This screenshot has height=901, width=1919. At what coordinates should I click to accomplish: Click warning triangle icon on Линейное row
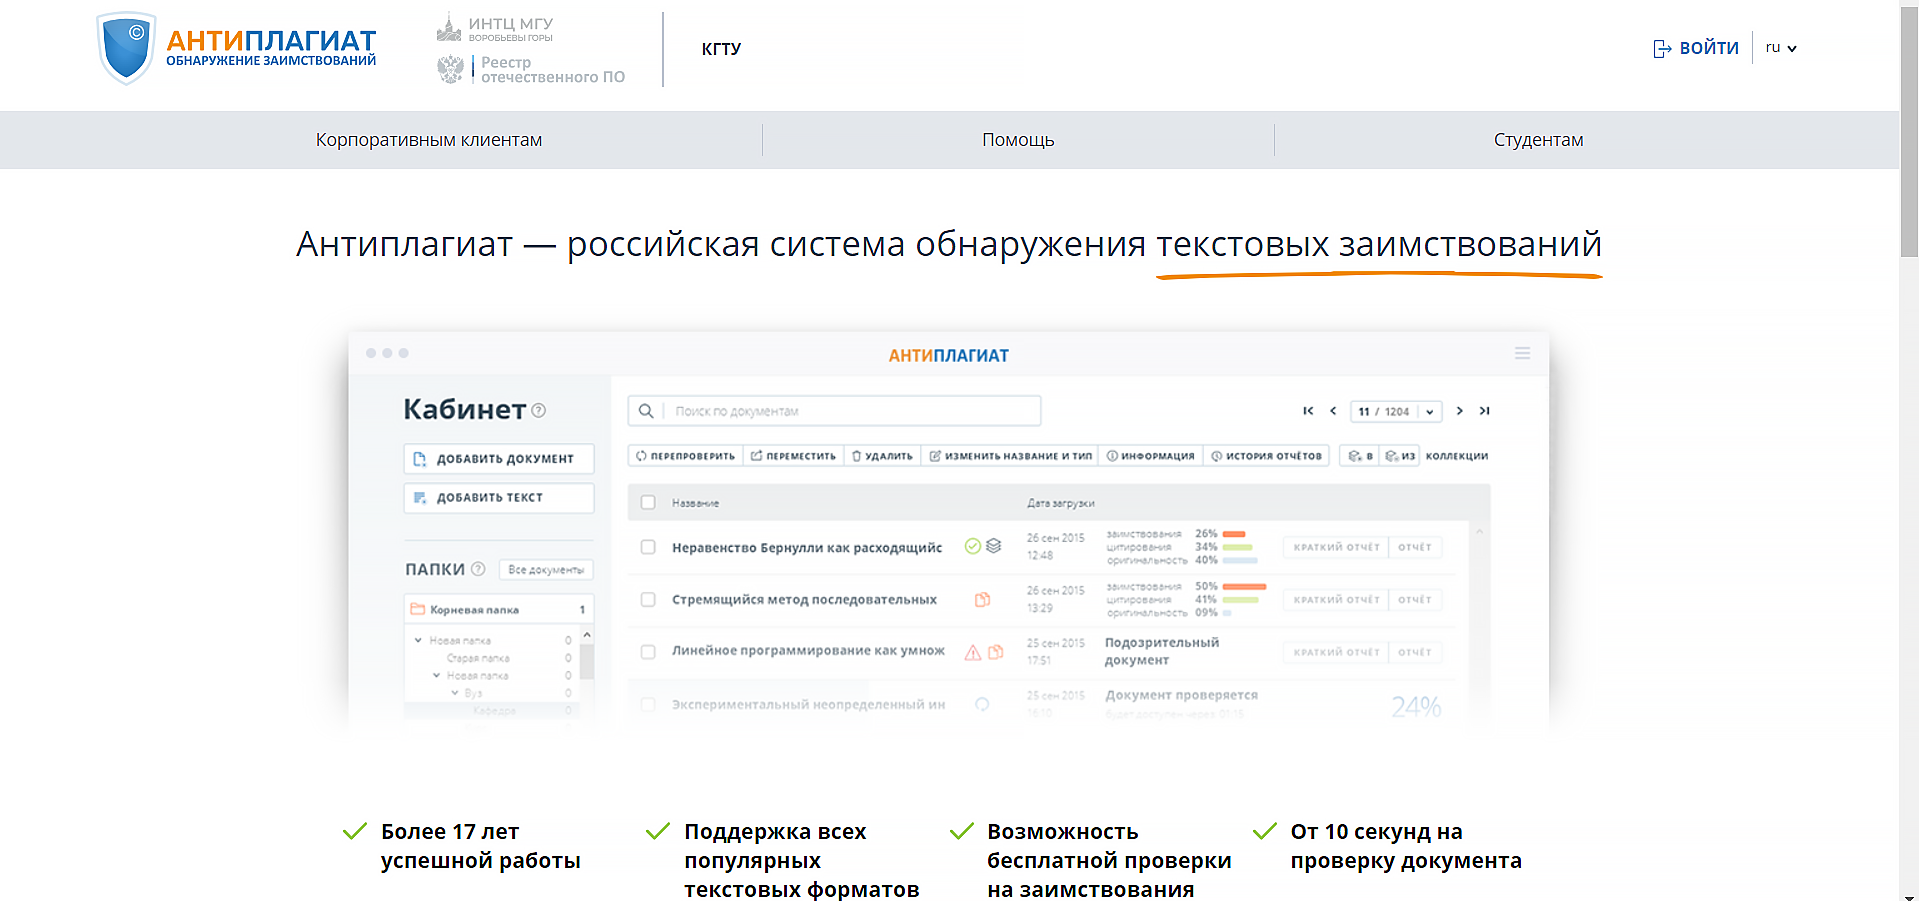coord(972,652)
